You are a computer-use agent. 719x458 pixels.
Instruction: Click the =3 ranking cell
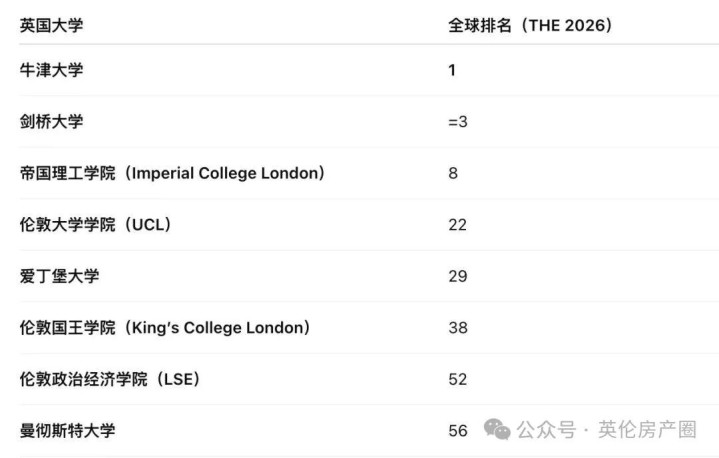pos(458,122)
